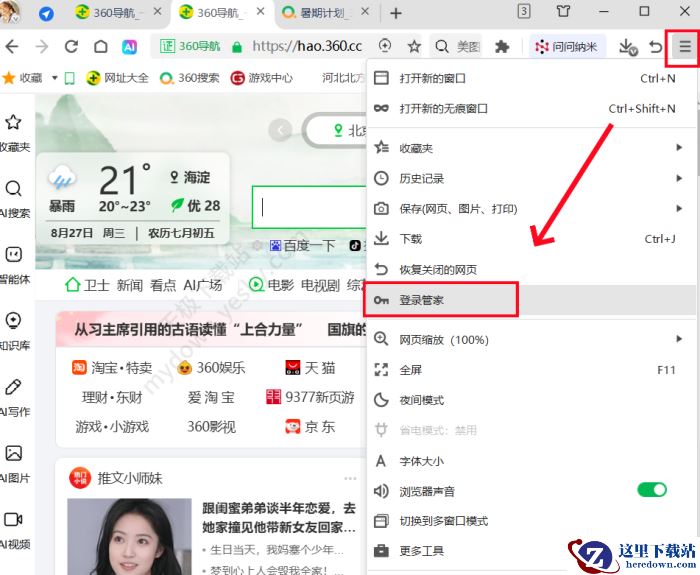700x575 pixels.
Task: Go back with the back arrow
Action: click(12, 46)
